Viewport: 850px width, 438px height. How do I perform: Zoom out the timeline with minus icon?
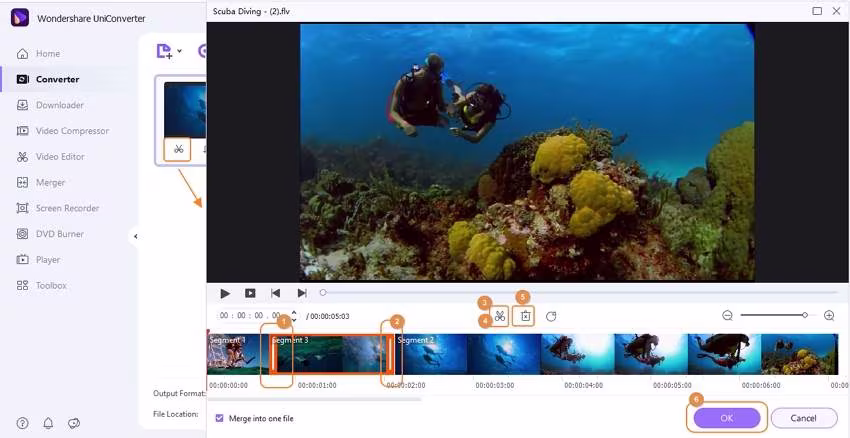pos(727,315)
